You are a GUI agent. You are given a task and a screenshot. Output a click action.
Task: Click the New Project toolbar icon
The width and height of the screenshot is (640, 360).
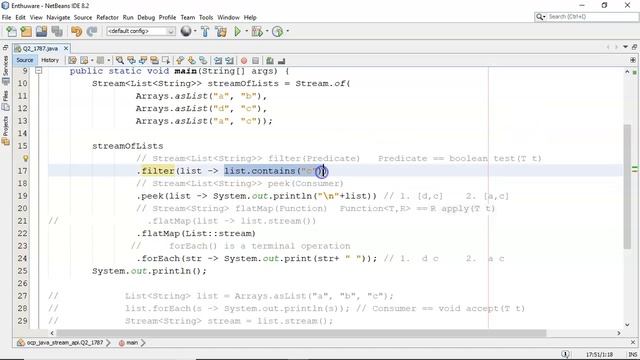click(x=26, y=31)
